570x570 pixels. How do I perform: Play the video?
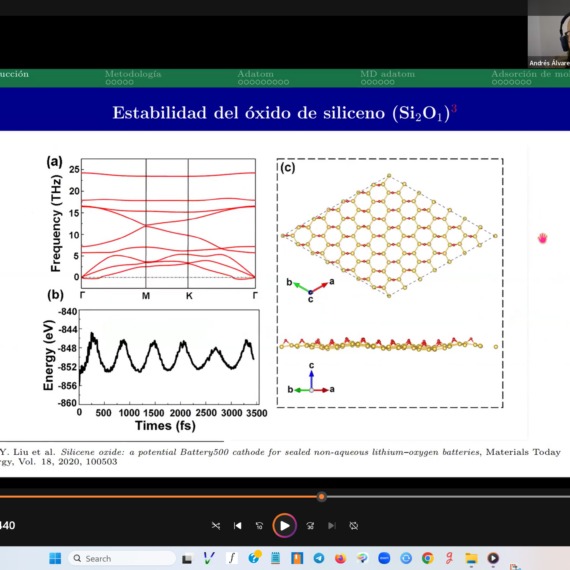click(285, 526)
